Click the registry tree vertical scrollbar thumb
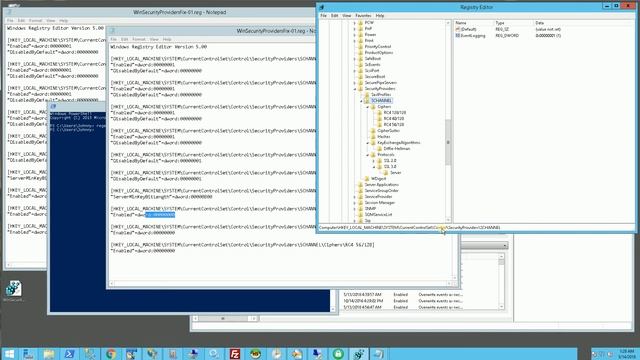This screenshot has width=640, height=360. pos(448,142)
